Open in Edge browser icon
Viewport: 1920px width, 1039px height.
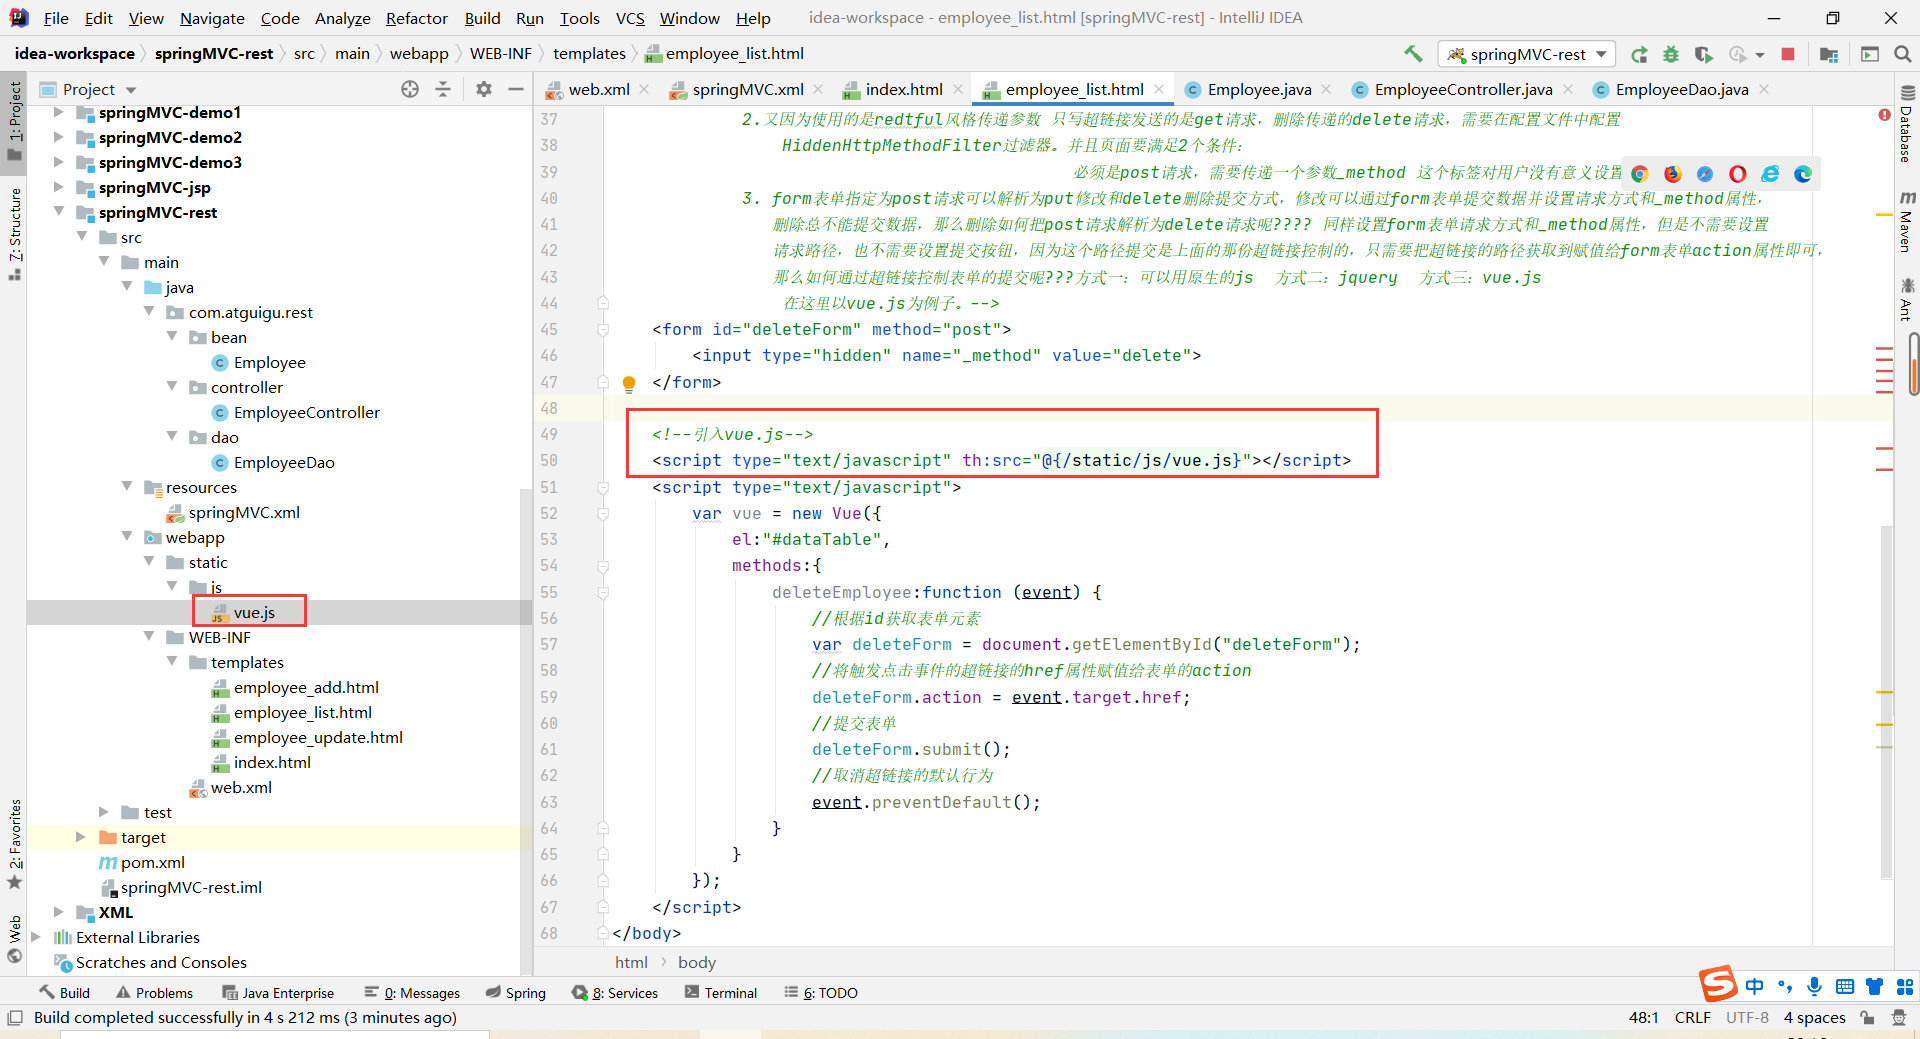point(1803,174)
